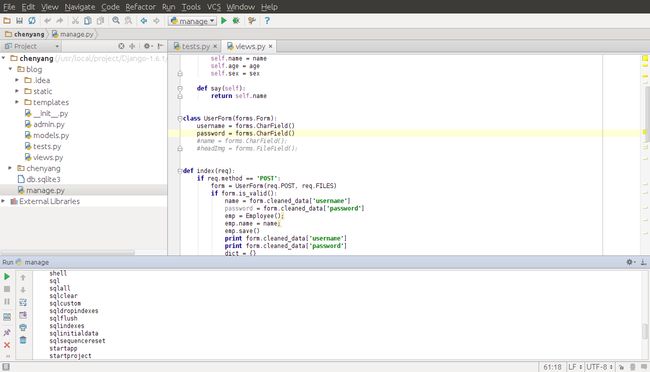Click the Synchronize refresh icon
This screenshot has height=372, width=650.
[x=32, y=21]
